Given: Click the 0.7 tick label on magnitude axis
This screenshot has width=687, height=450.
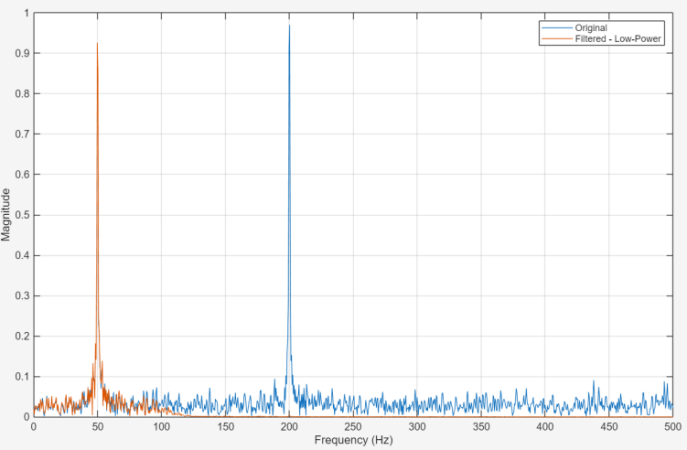Looking at the screenshot, I should (22, 134).
